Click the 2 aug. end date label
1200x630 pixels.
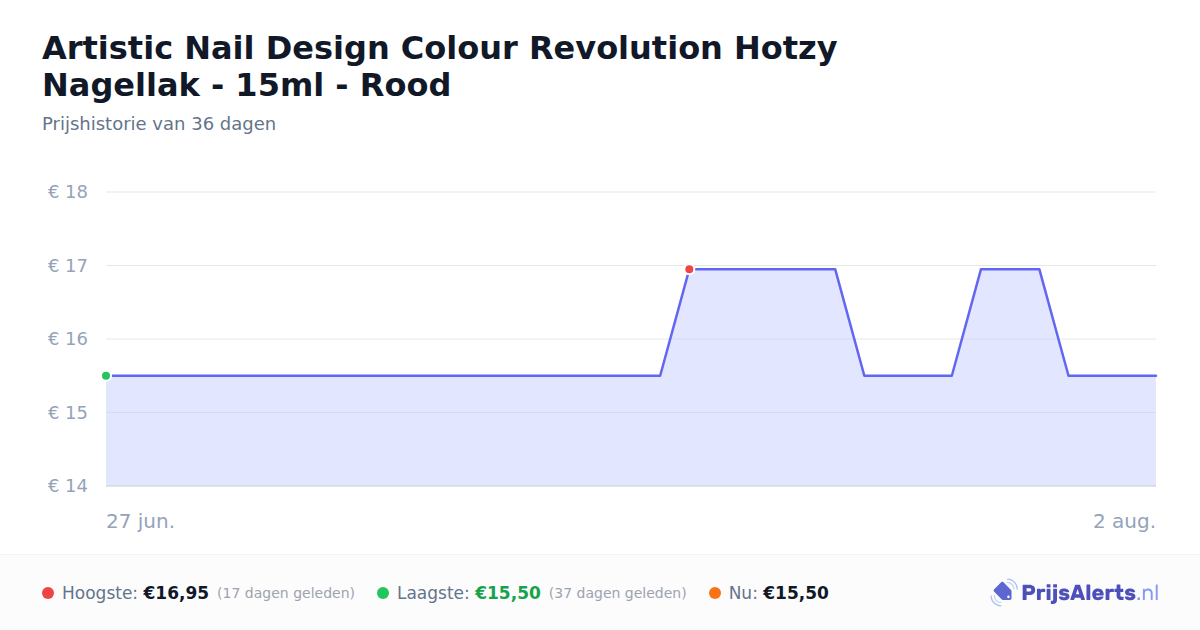point(1124,521)
